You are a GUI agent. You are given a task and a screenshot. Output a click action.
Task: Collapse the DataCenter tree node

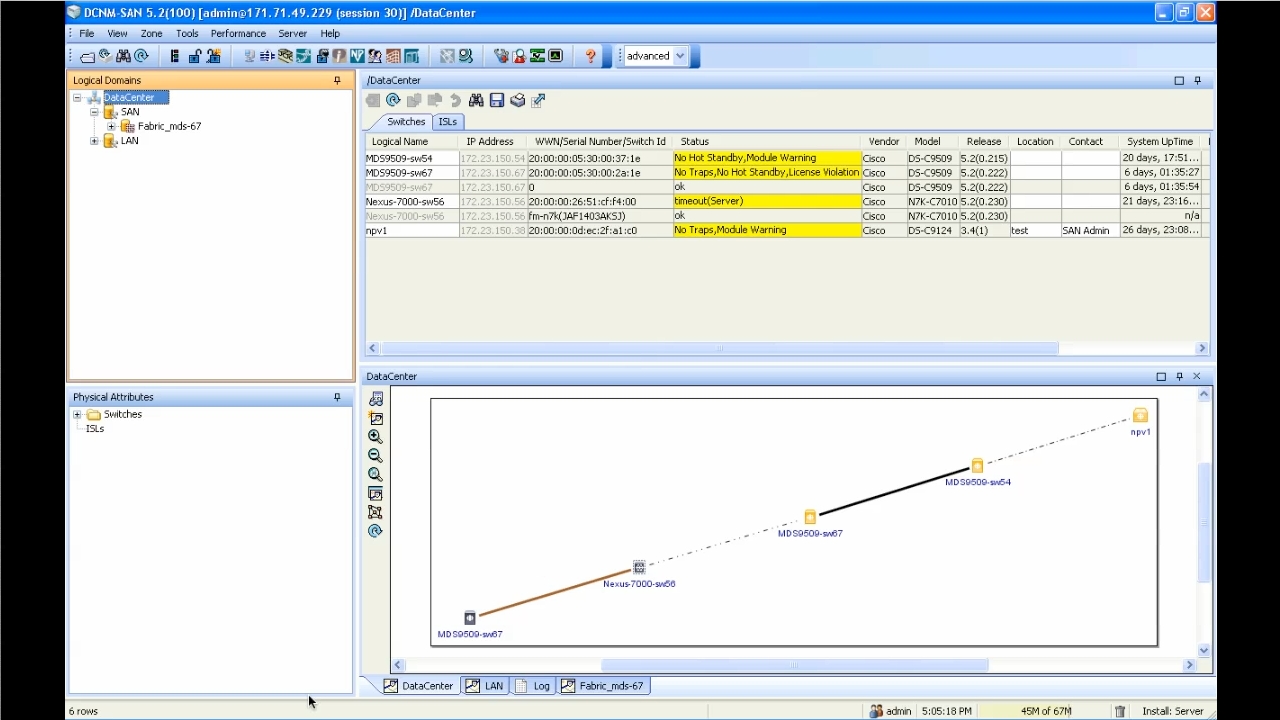(x=77, y=98)
